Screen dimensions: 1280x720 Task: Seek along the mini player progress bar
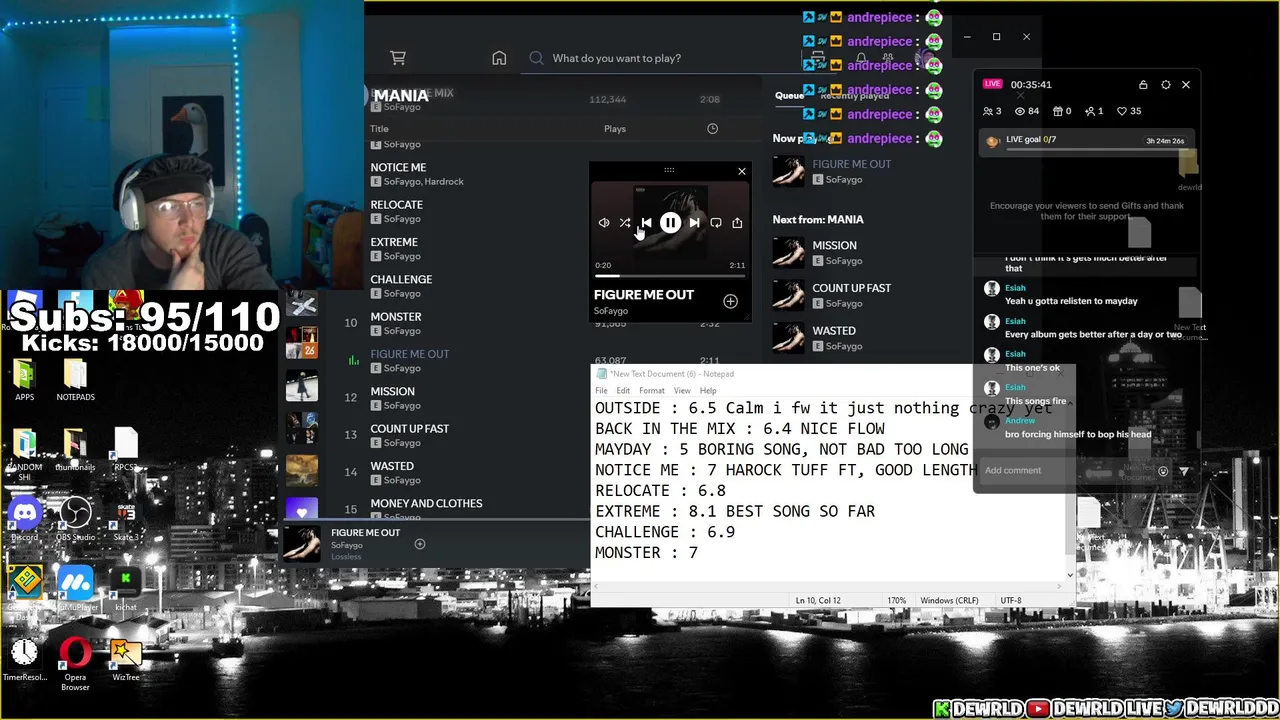click(669, 276)
